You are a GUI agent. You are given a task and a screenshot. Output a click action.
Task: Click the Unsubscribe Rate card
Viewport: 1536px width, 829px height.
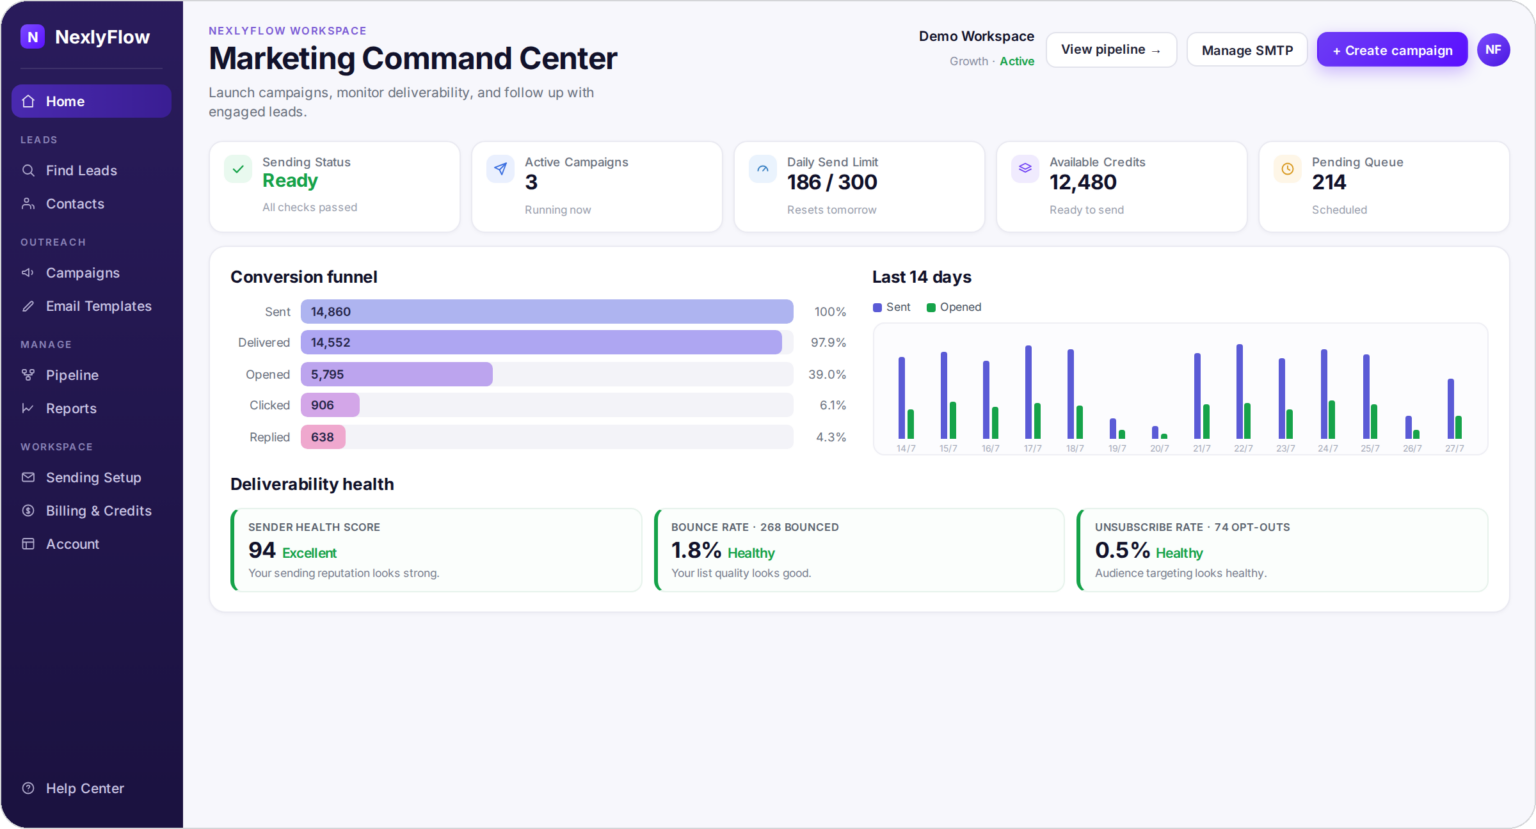click(x=1282, y=550)
